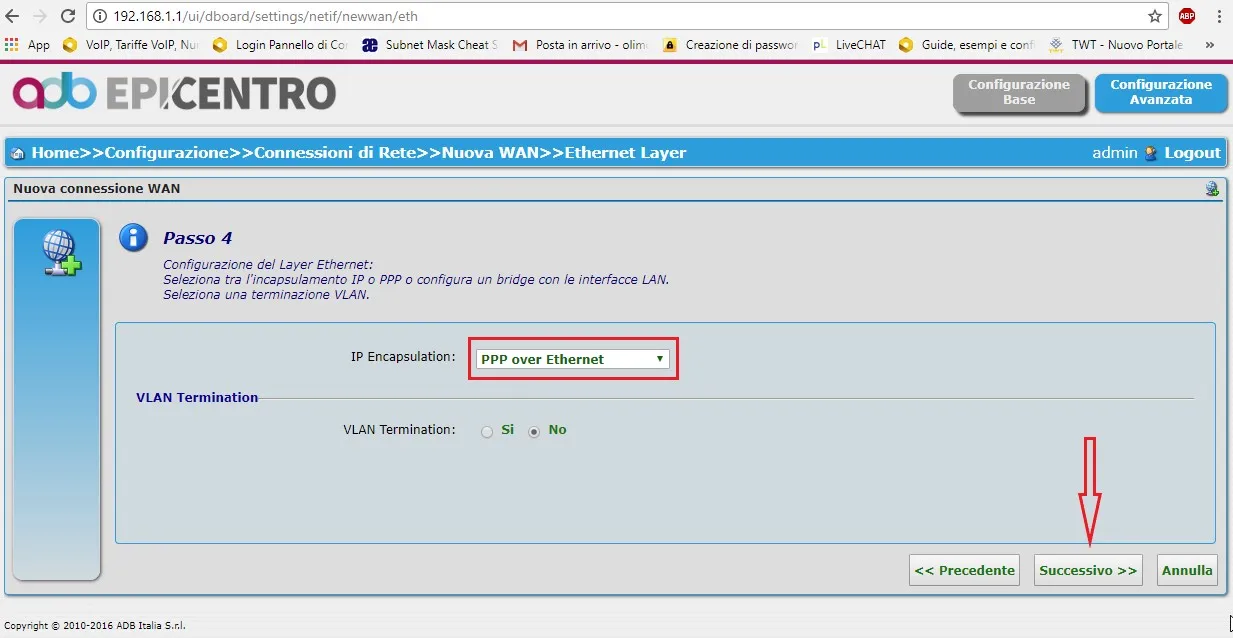Expand the bookmarks overflow chevron
This screenshot has height=638, width=1233.
pos(1210,45)
